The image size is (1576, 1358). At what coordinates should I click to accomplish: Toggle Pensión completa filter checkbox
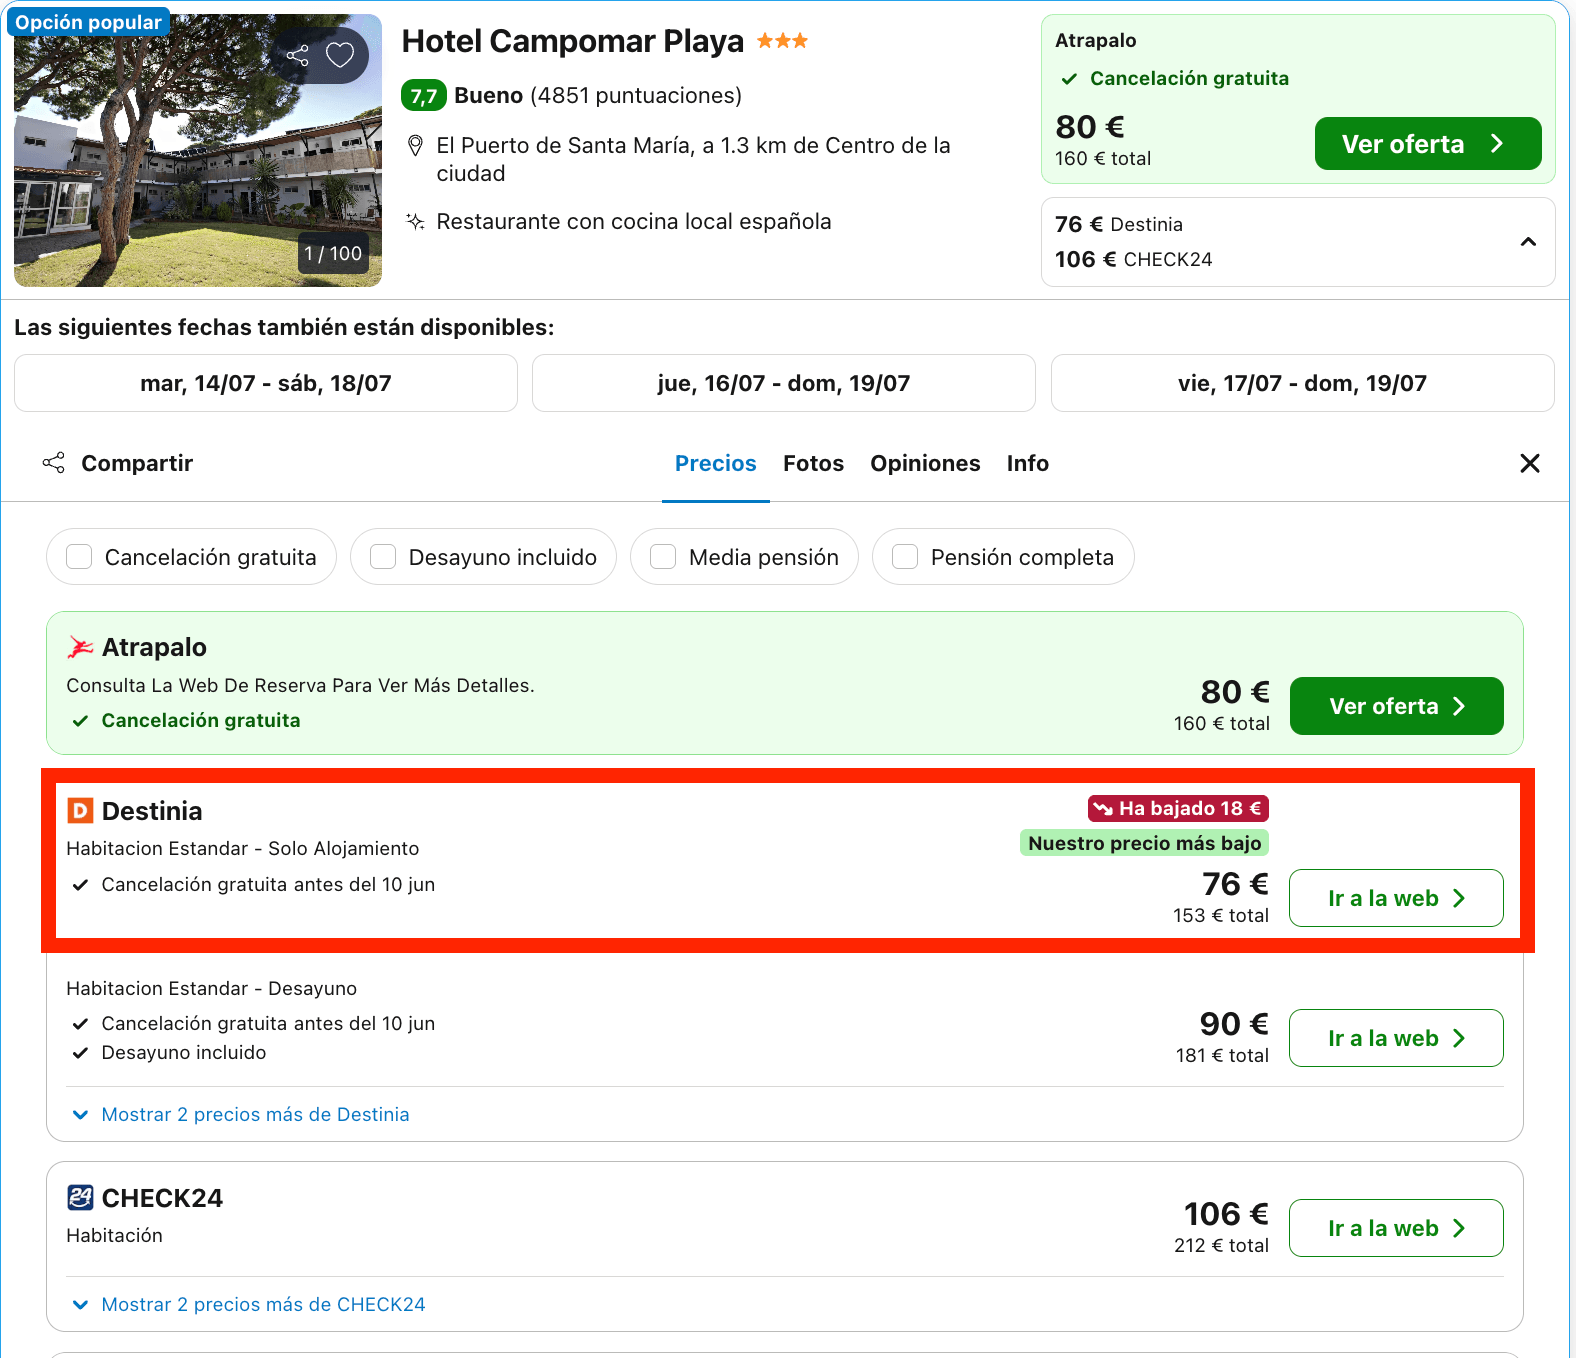tap(905, 557)
